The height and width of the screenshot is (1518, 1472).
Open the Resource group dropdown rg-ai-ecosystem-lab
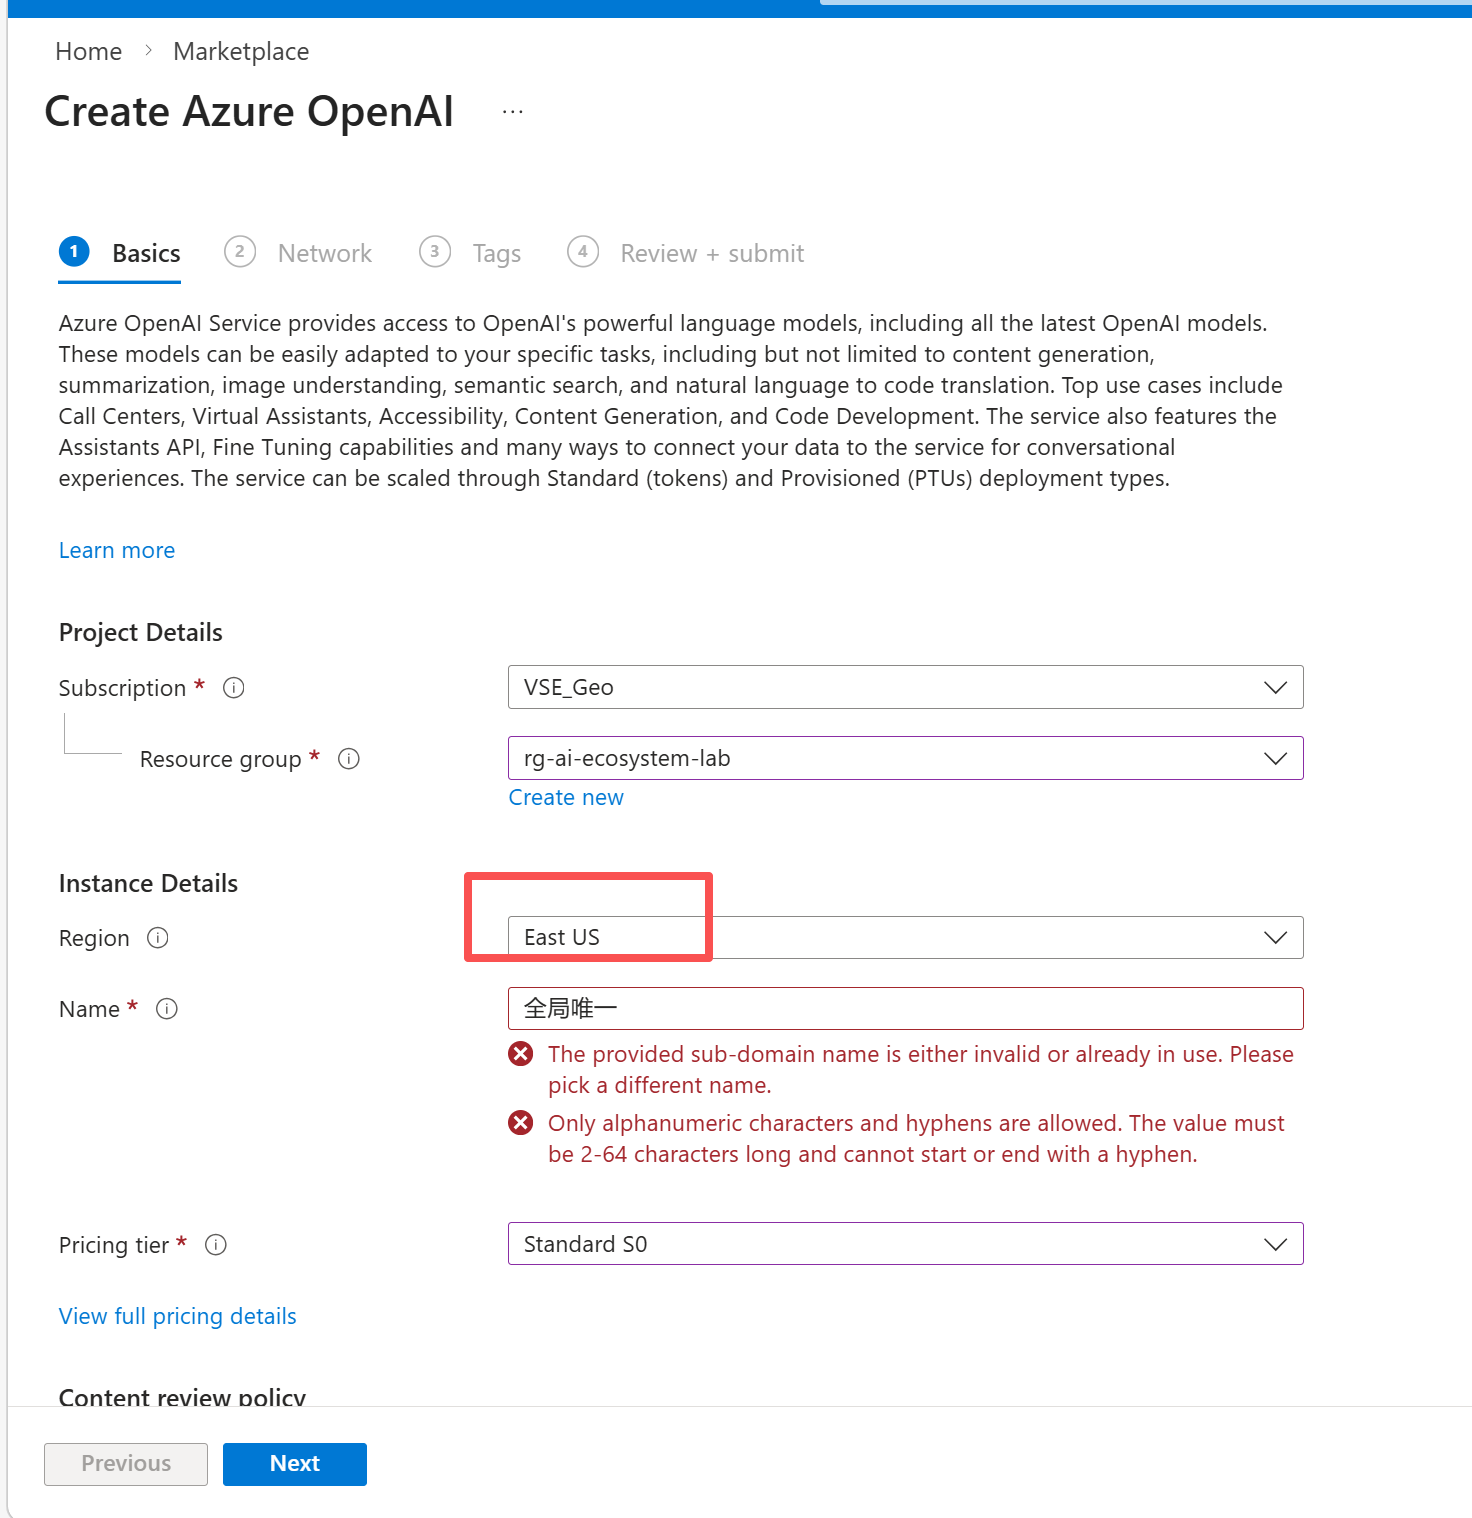[x=906, y=758]
